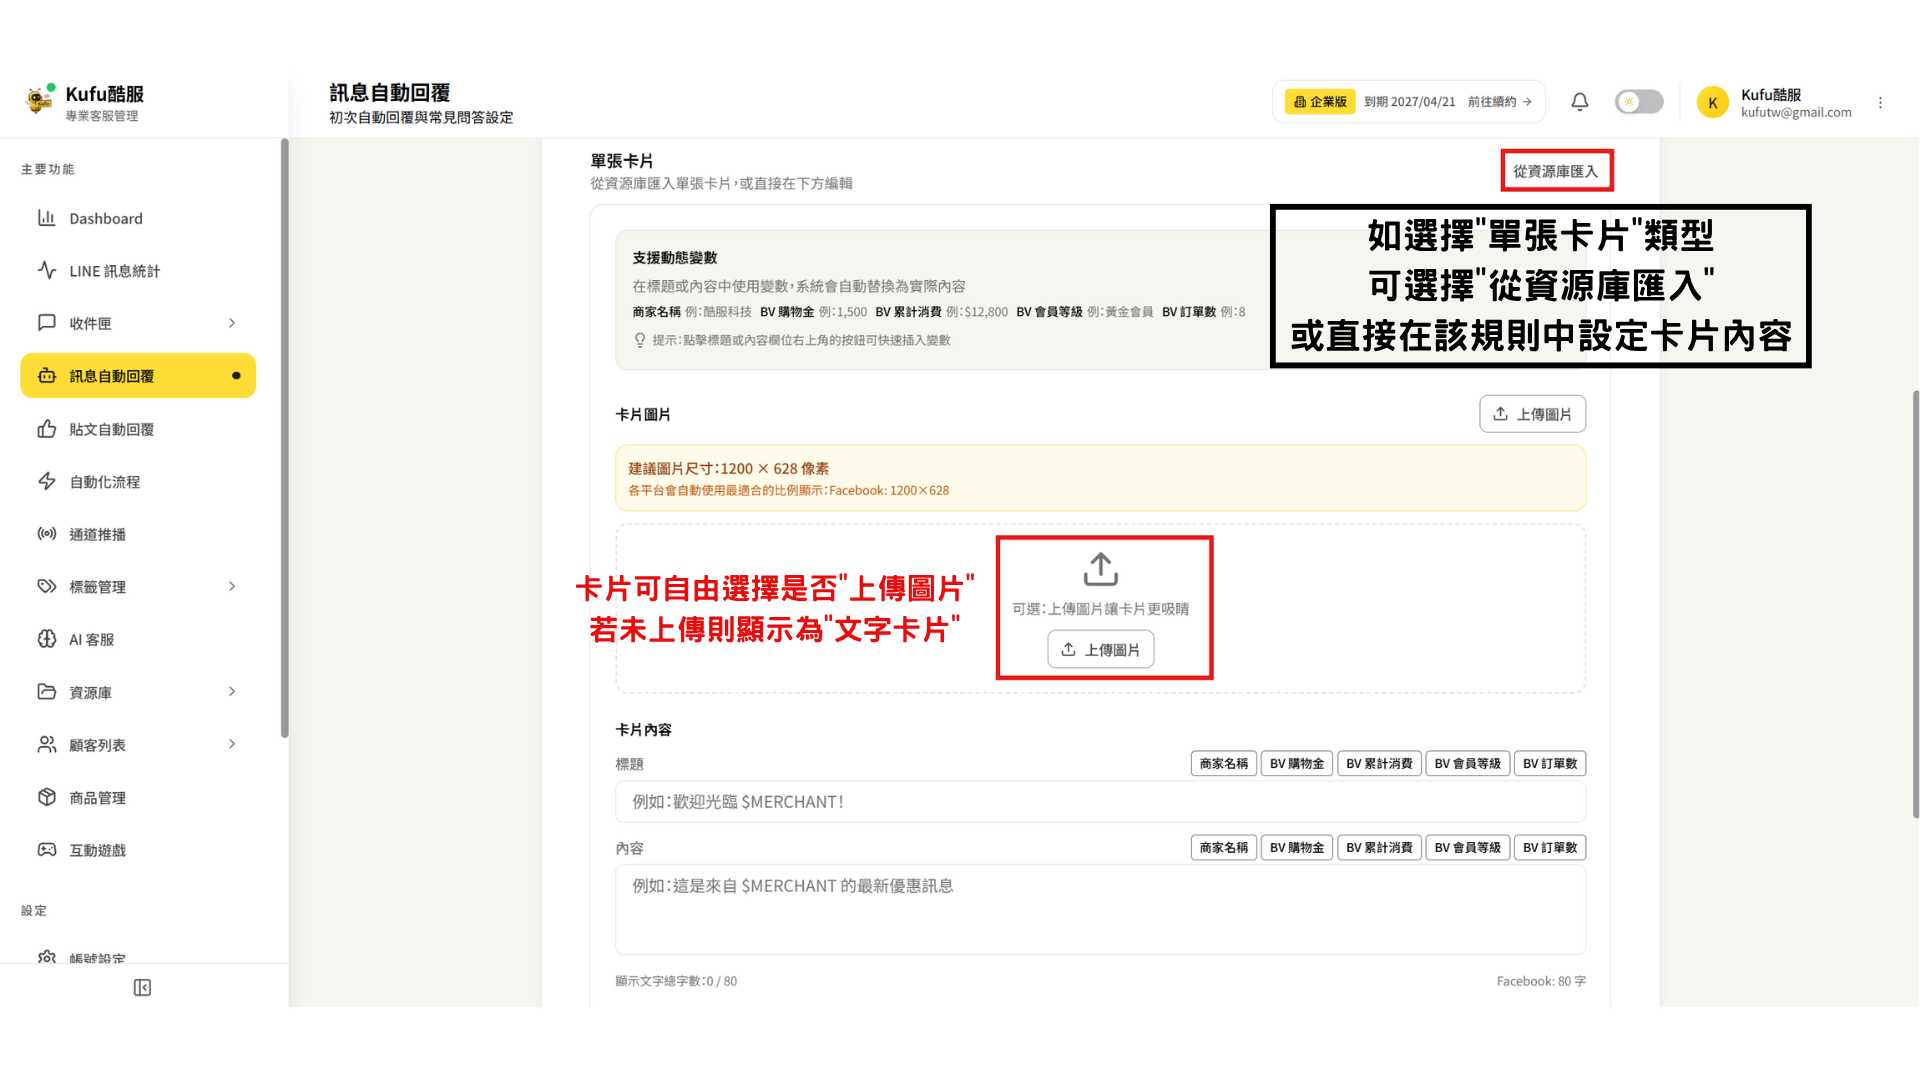Open 互動遊戲 menu item
Viewport: 1920px width, 1080px height.
tap(138, 850)
